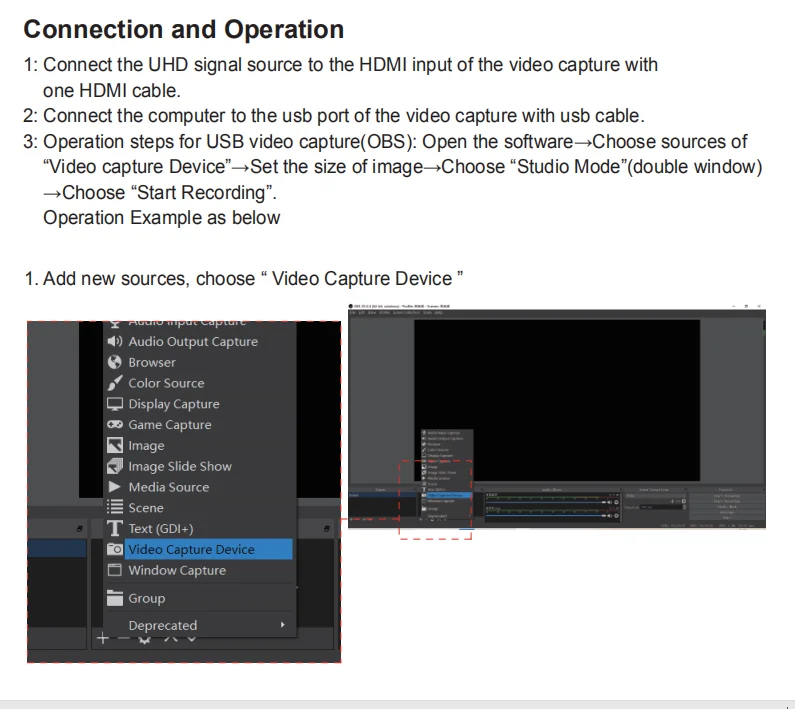Add a transition with the plus icon in Scene Transitions
Image resolution: width=795 pixels, height=709 pixels.
click(672, 501)
